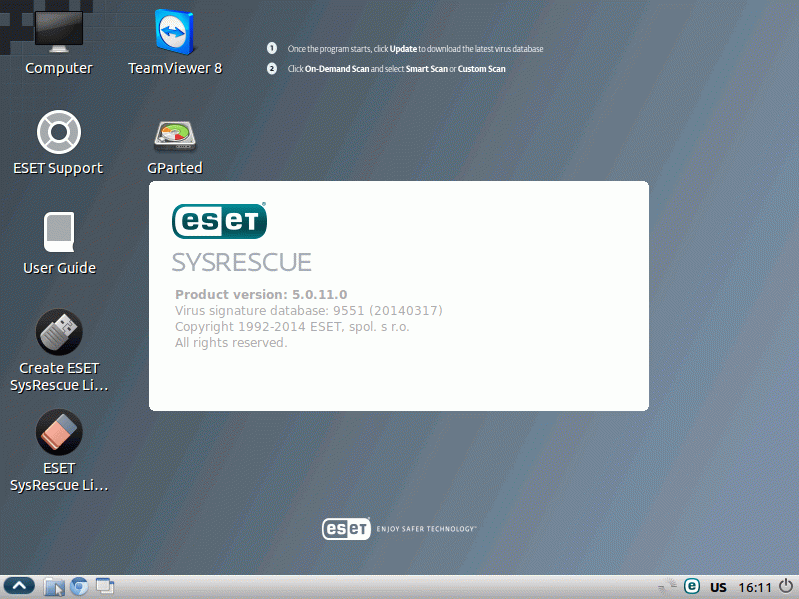Open ESET SysRescue eraser icon
This screenshot has height=599, width=799.
click(x=59, y=432)
